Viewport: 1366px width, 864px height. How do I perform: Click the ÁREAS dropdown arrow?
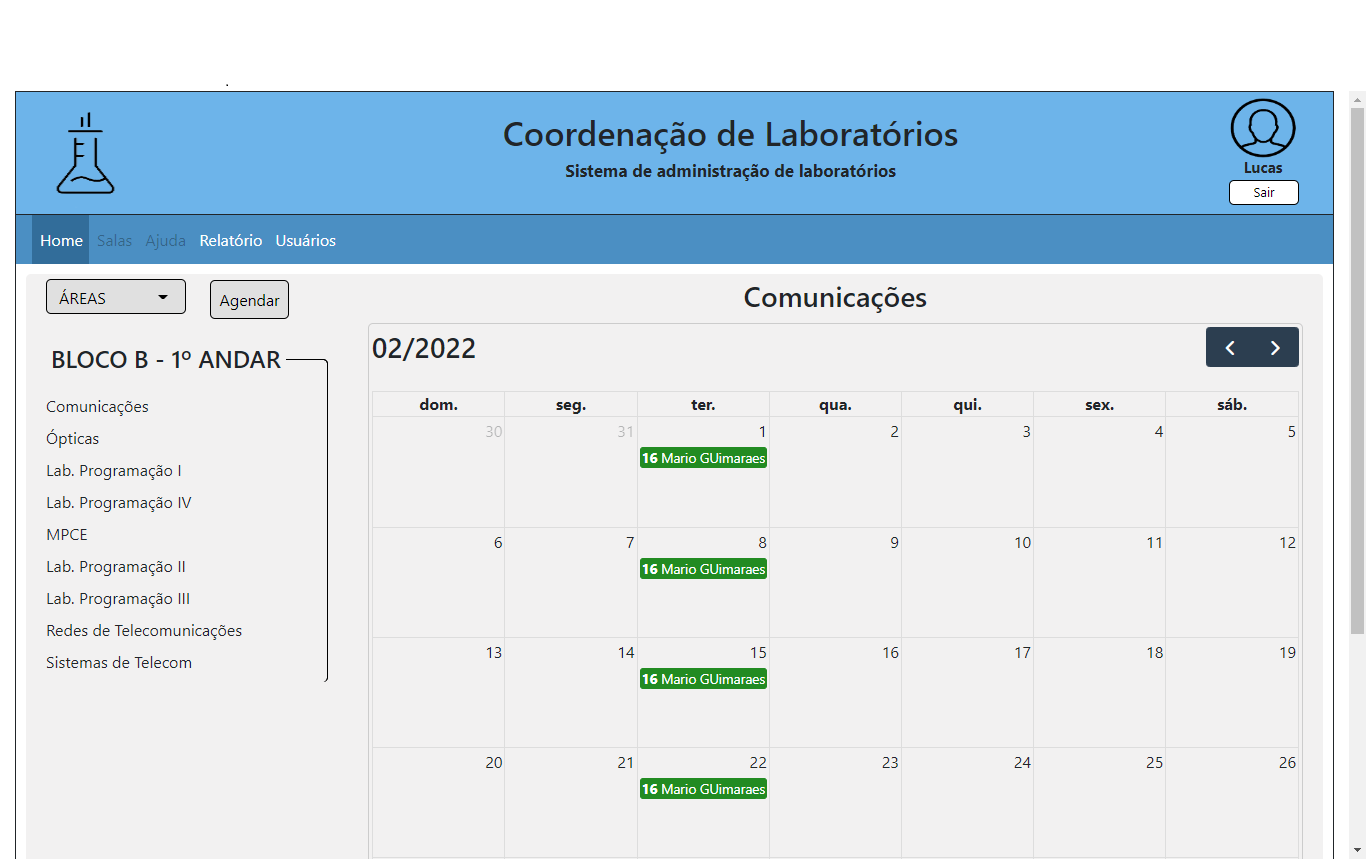164,296
